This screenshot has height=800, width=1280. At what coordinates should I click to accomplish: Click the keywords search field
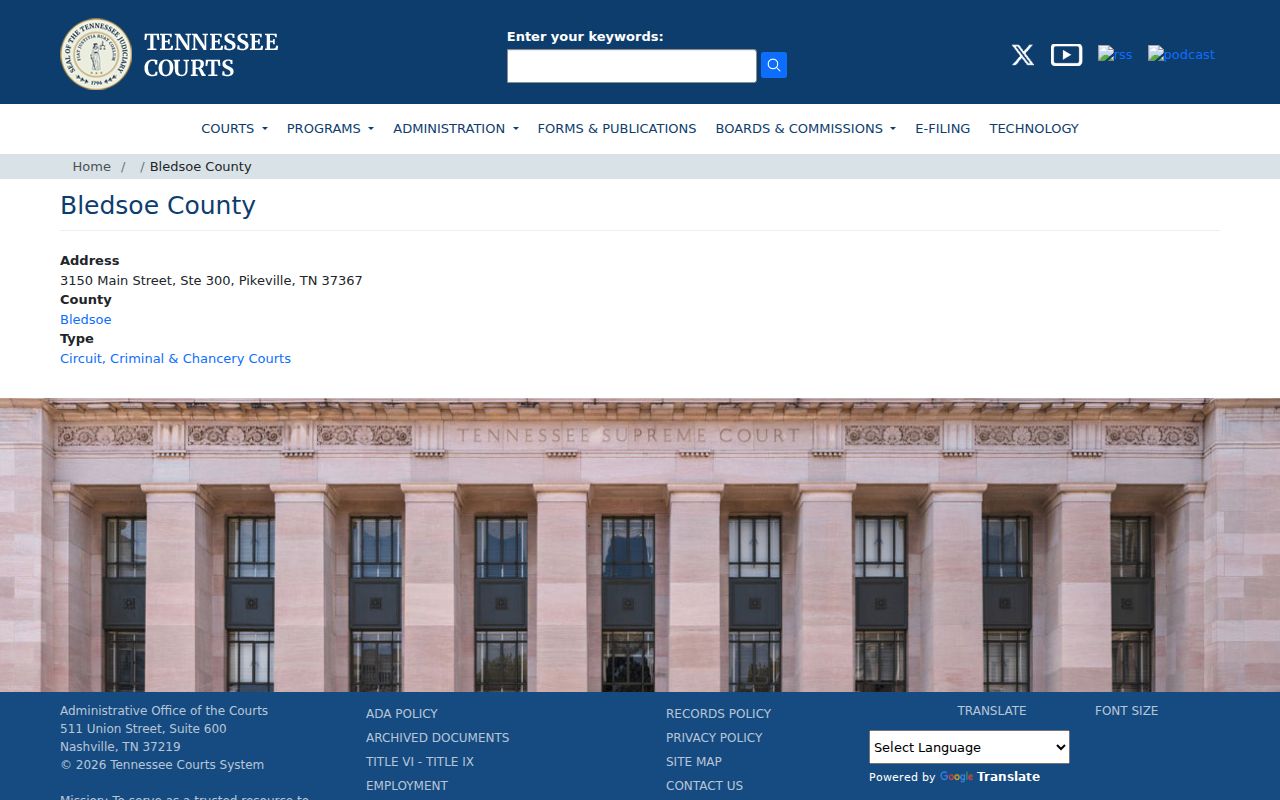632,66
